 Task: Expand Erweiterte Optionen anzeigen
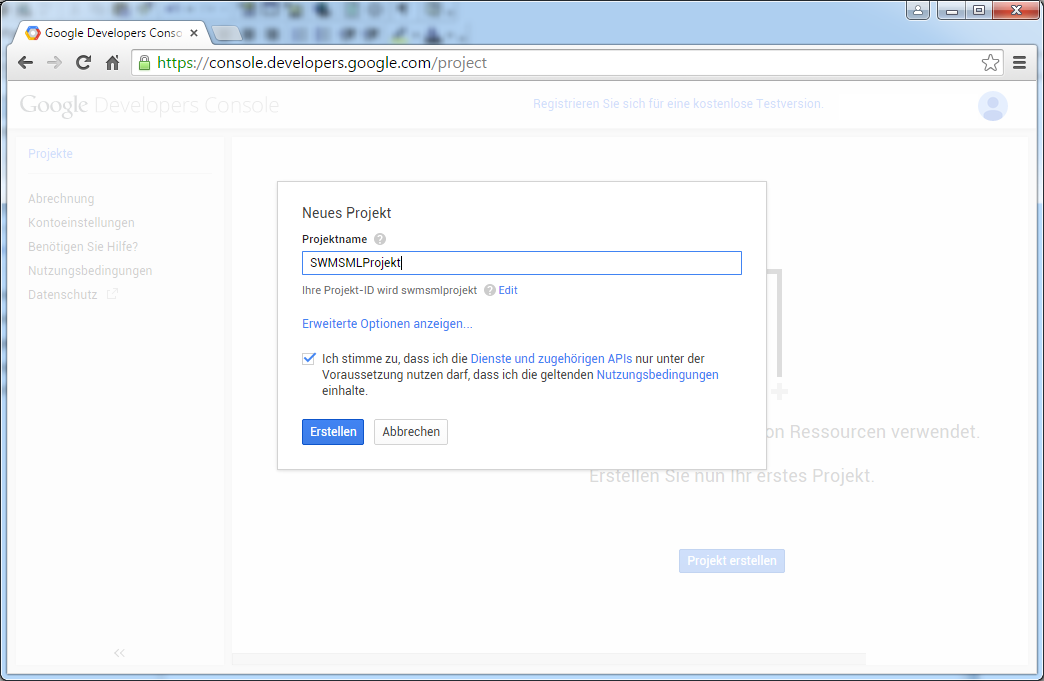point(387,324)
